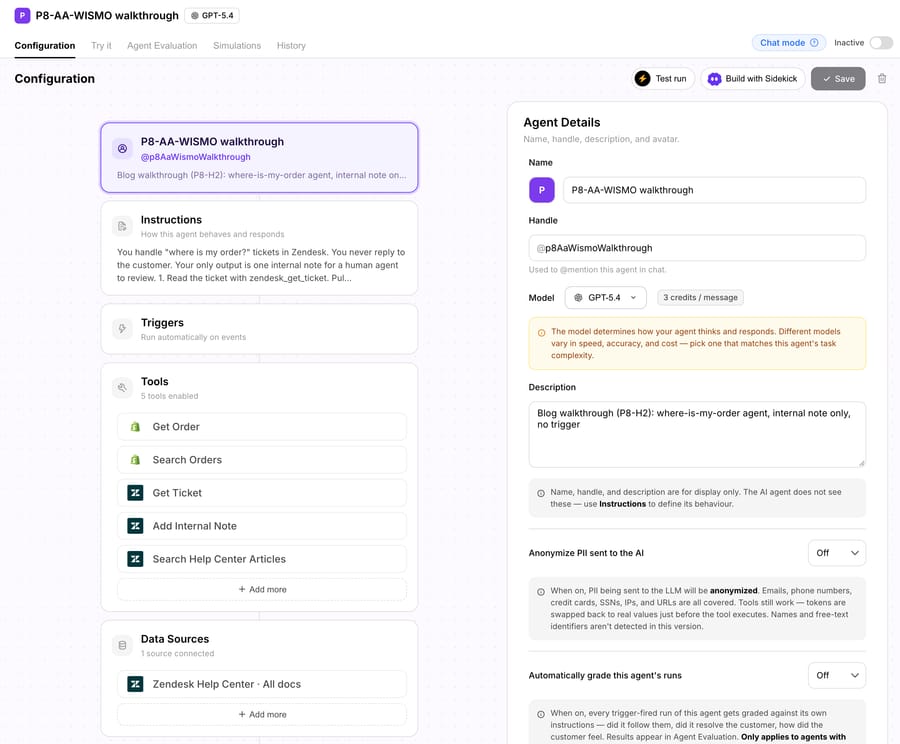The width and height of the screenshot is (900, 744).
Task: Click the '5 tools enabled' text
Action: coord(169,396)
